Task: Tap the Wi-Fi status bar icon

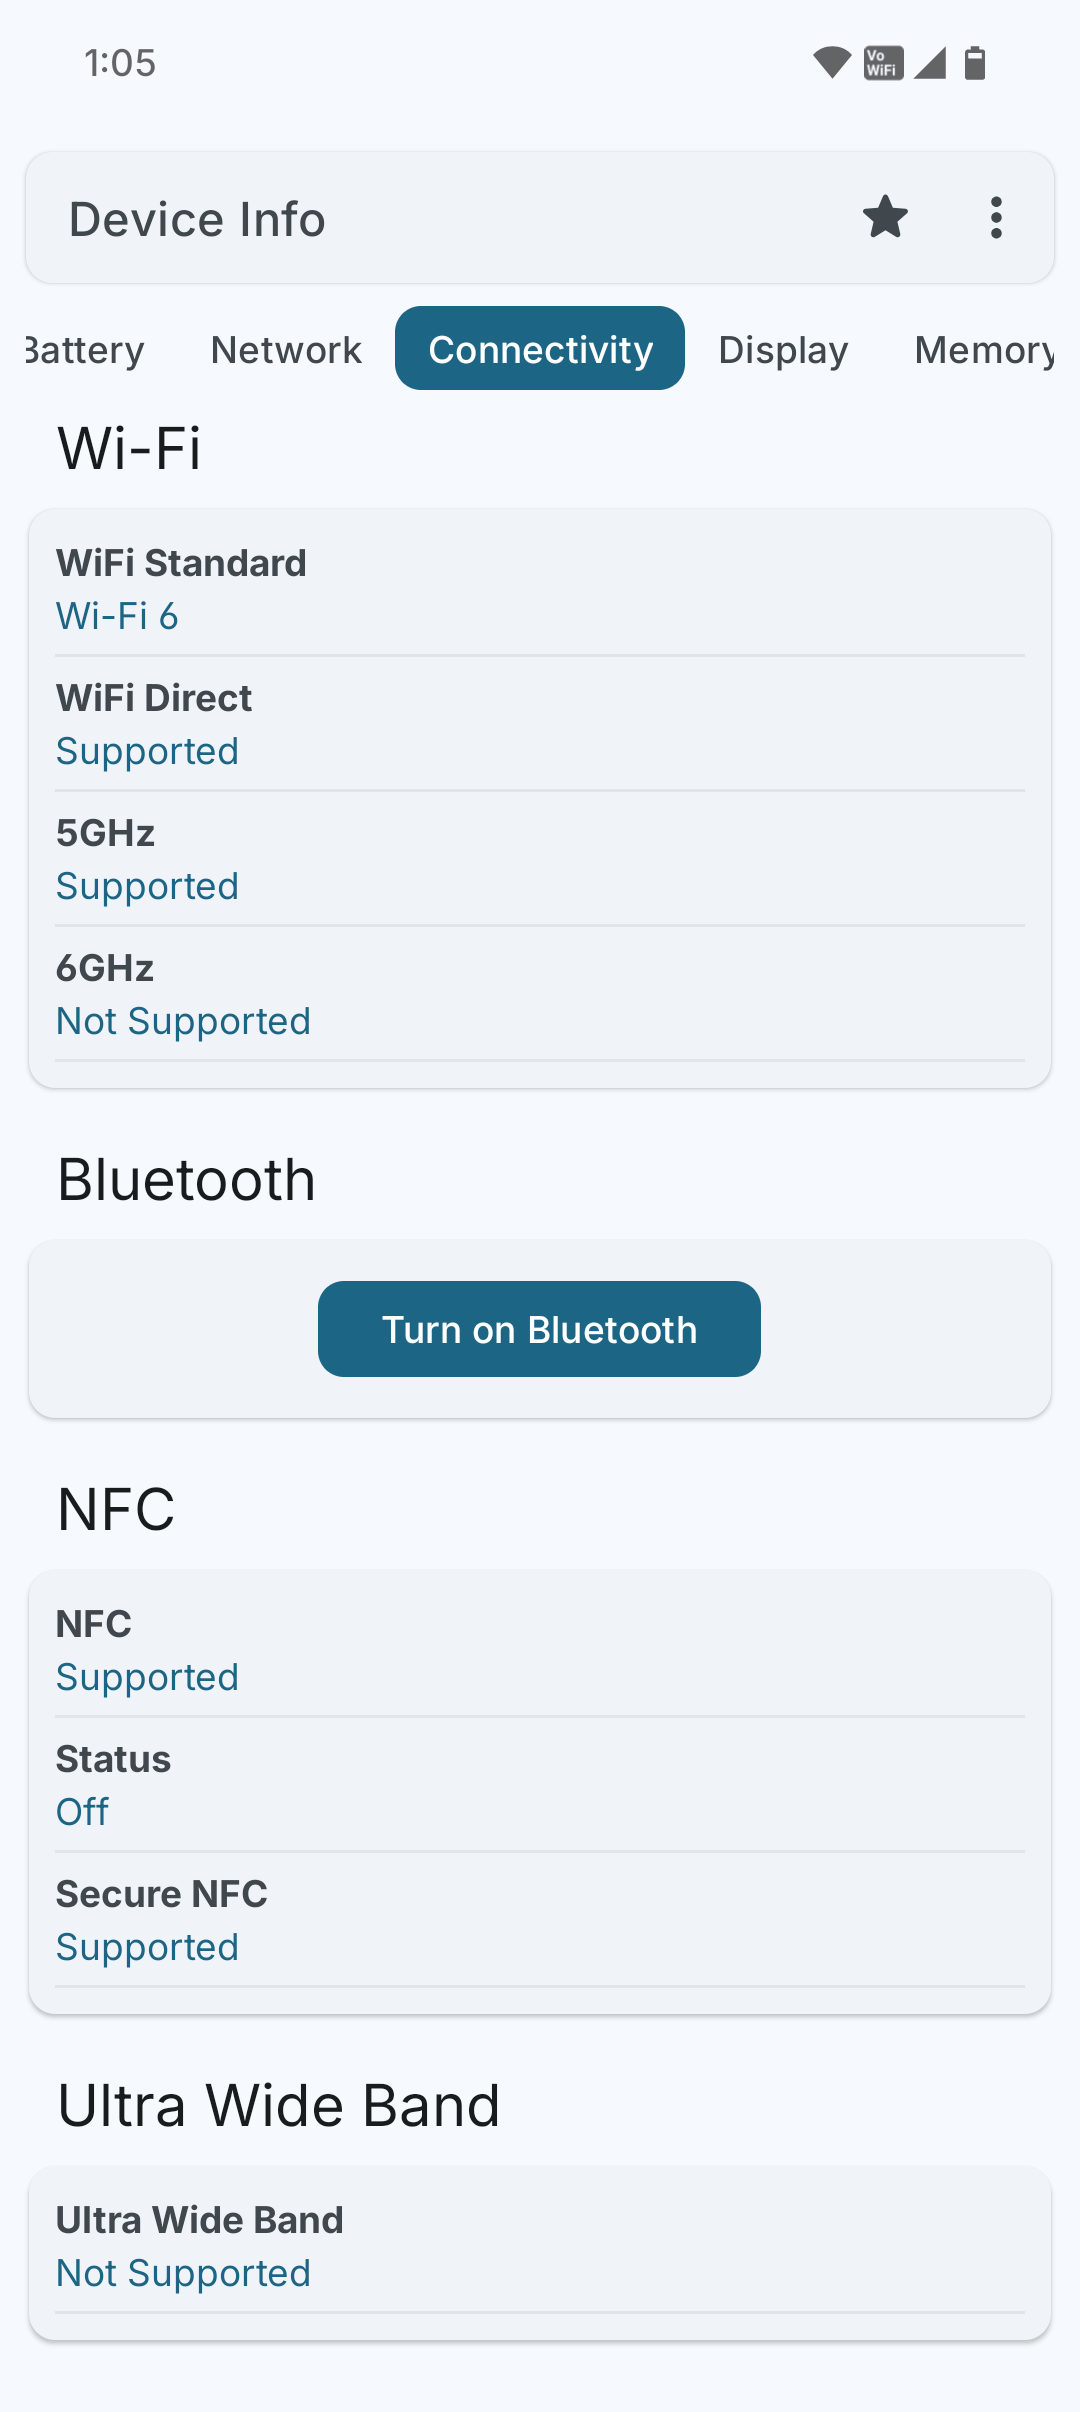Action: [x=831, y=63]
